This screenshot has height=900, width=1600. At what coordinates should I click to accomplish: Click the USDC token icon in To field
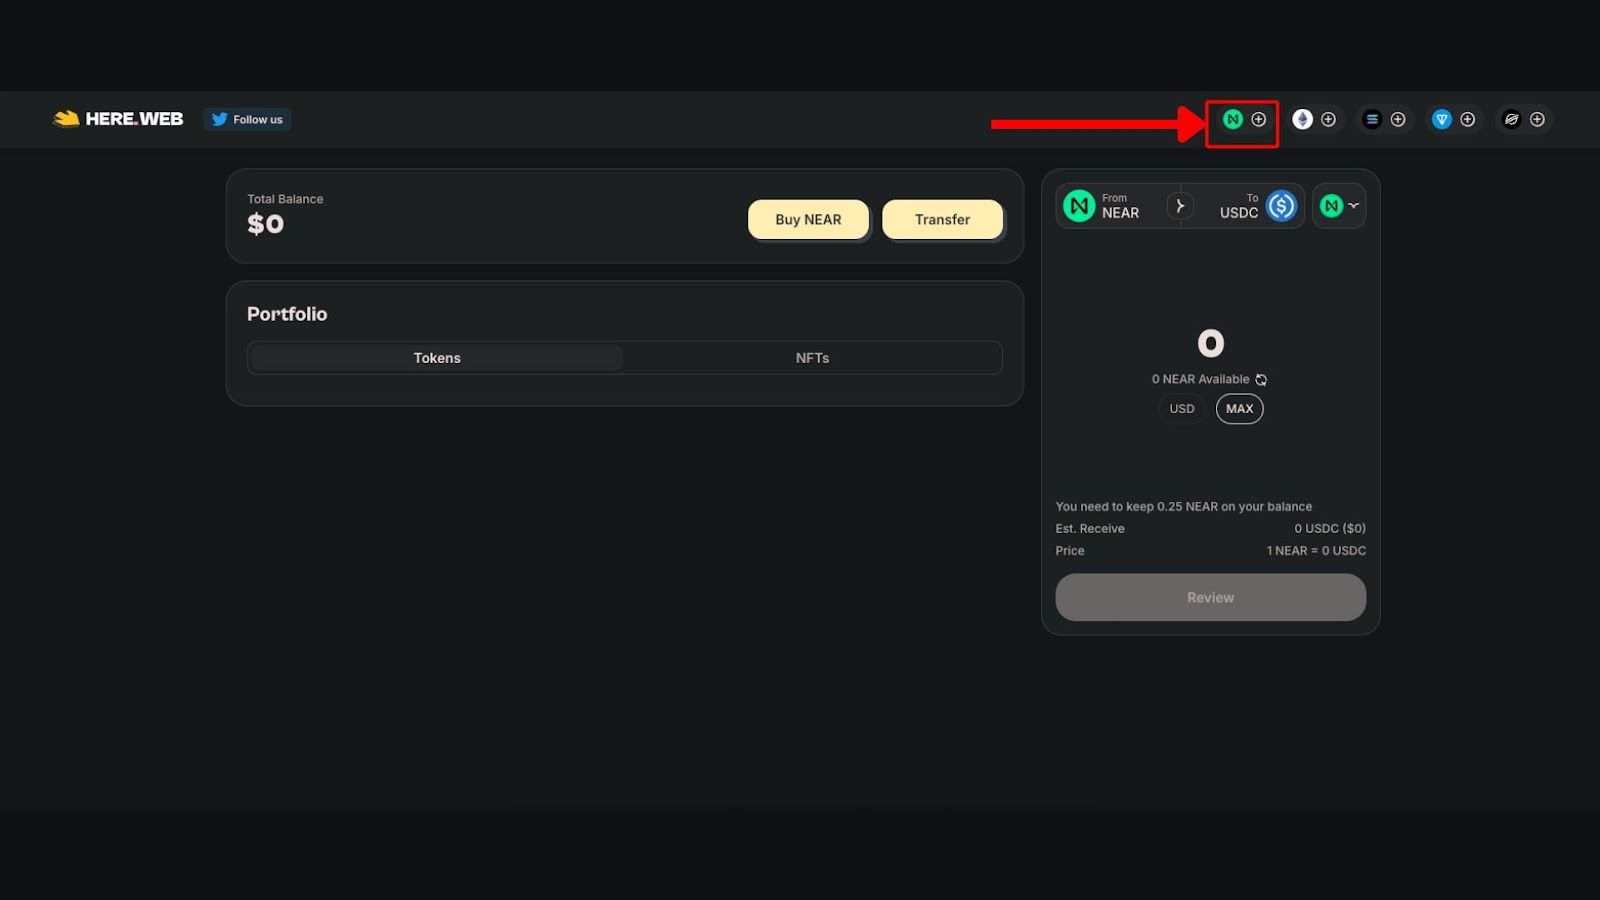[x=1281, y=206]
